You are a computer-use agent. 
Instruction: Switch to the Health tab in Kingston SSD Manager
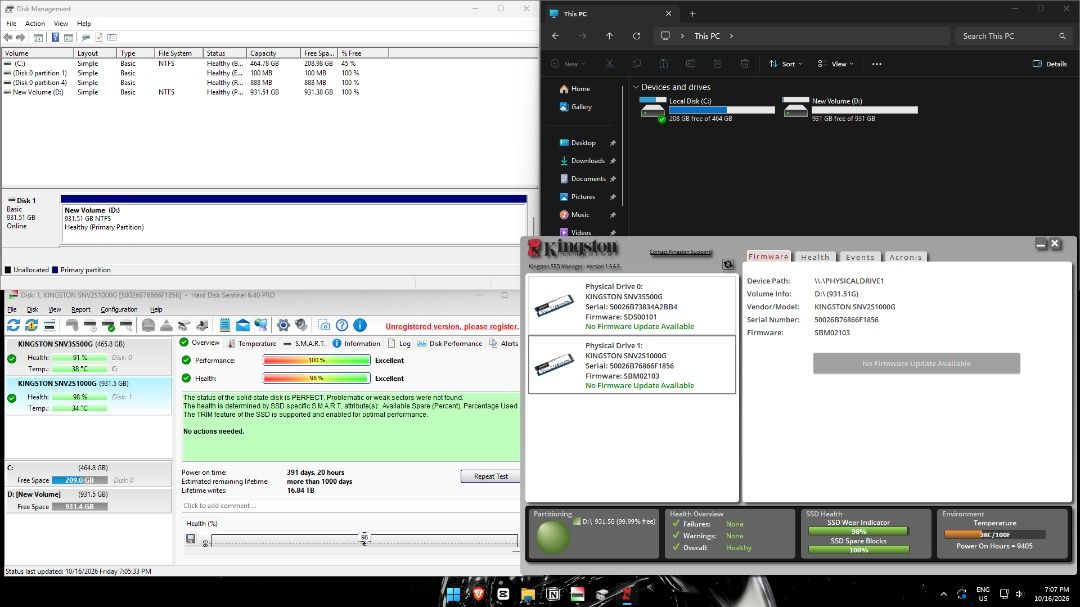(815, 257)
